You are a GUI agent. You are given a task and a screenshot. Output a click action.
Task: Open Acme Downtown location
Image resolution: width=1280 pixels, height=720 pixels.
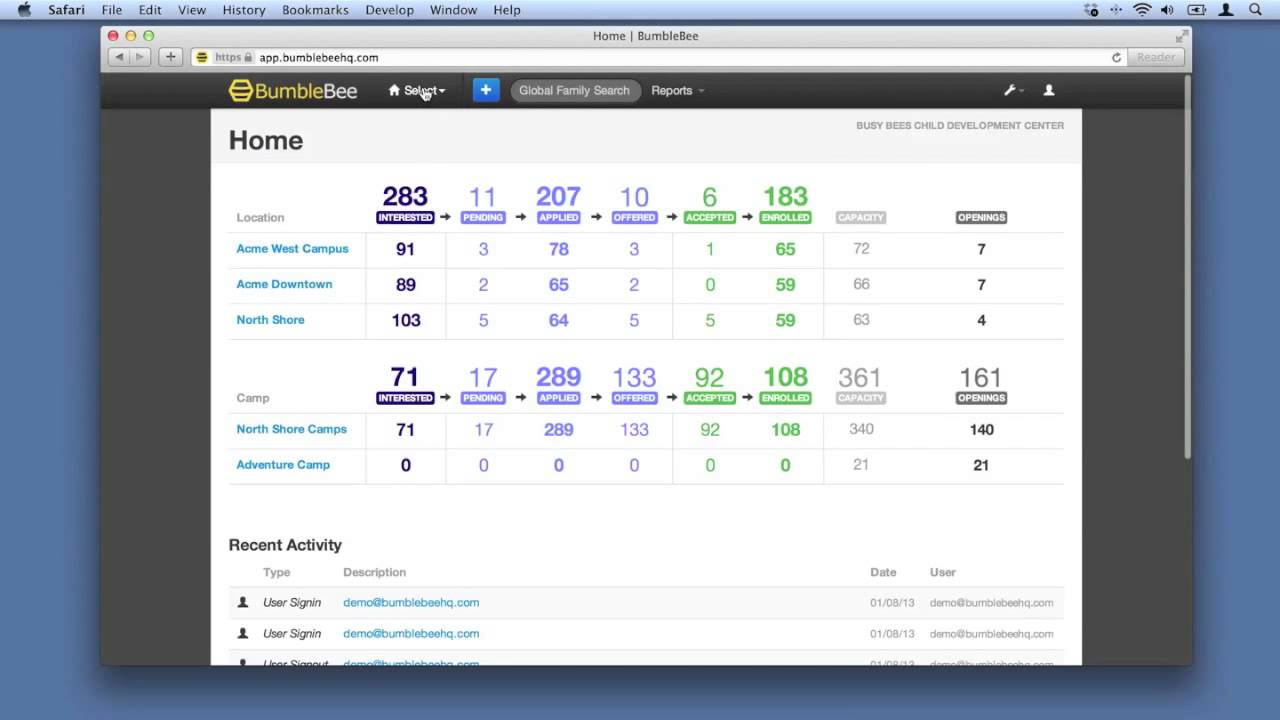(284, 284)
